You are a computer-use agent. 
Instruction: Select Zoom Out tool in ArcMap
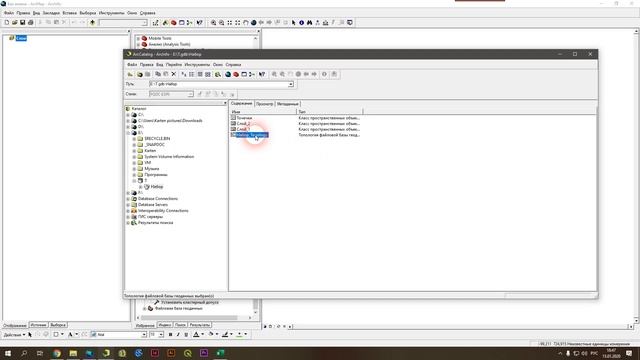(222, 23)
